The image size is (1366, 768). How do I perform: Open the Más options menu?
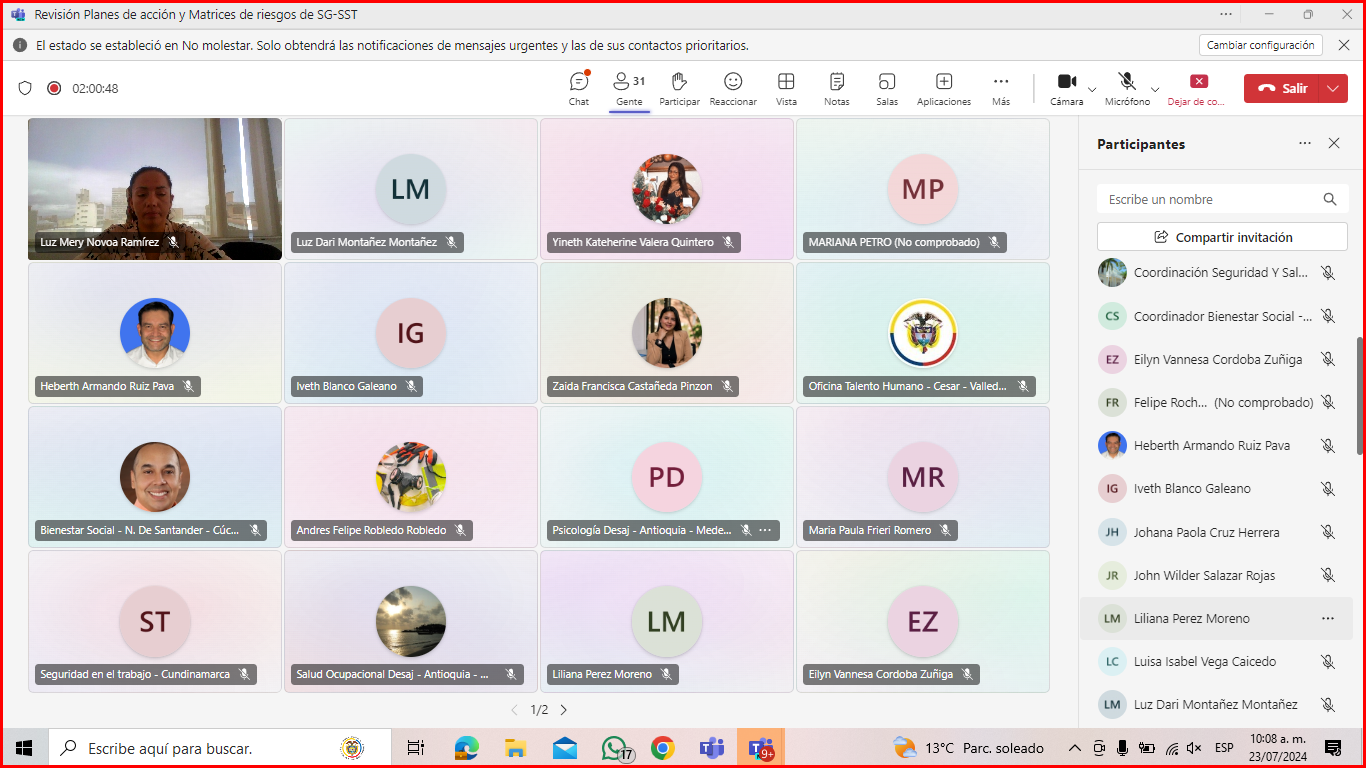pos(1001,88)
